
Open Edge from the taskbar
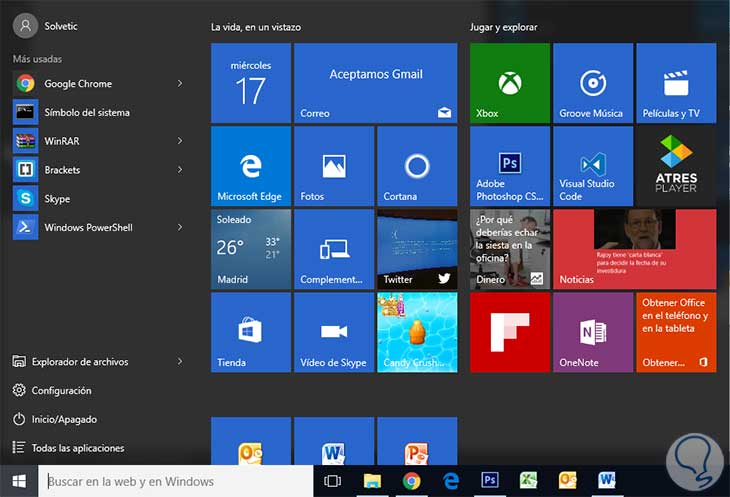[x=451, y=481]
